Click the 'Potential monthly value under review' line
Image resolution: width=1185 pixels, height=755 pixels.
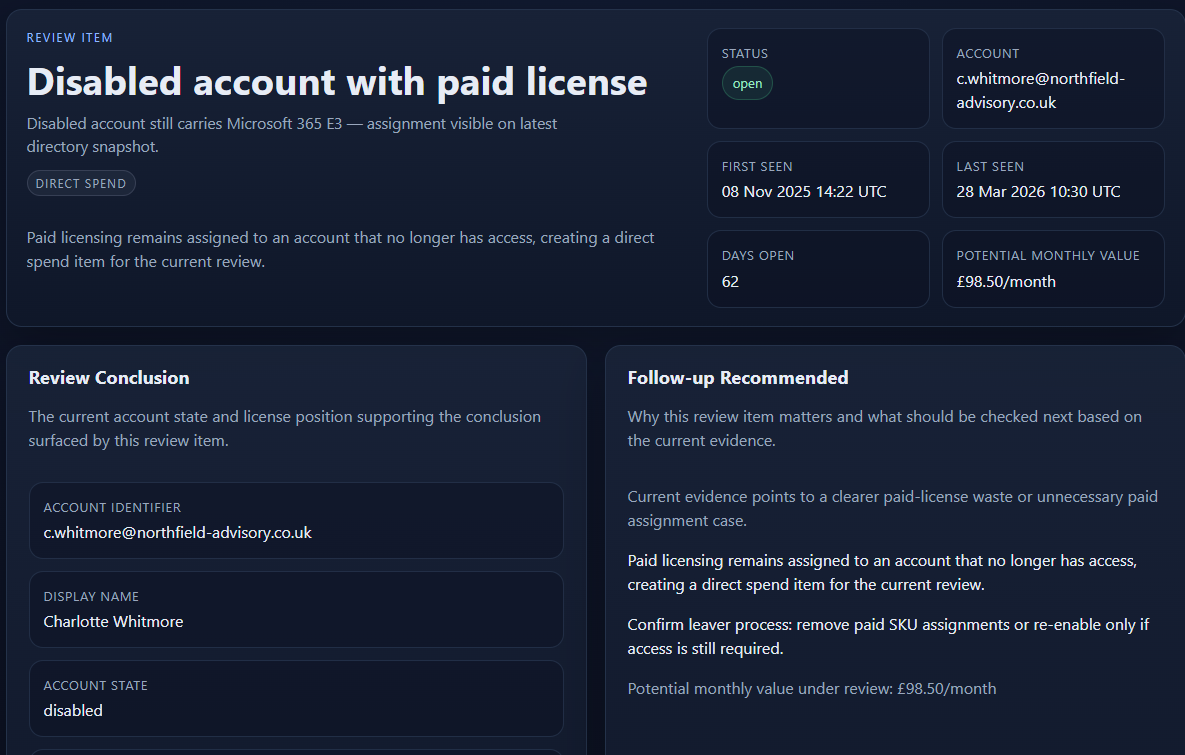click(812, 689)
